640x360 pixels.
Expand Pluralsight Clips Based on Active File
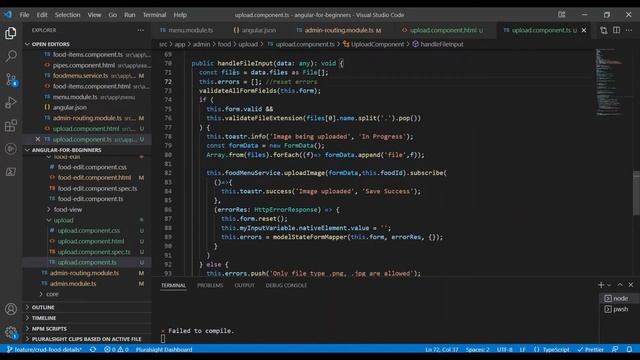[86, 339]
